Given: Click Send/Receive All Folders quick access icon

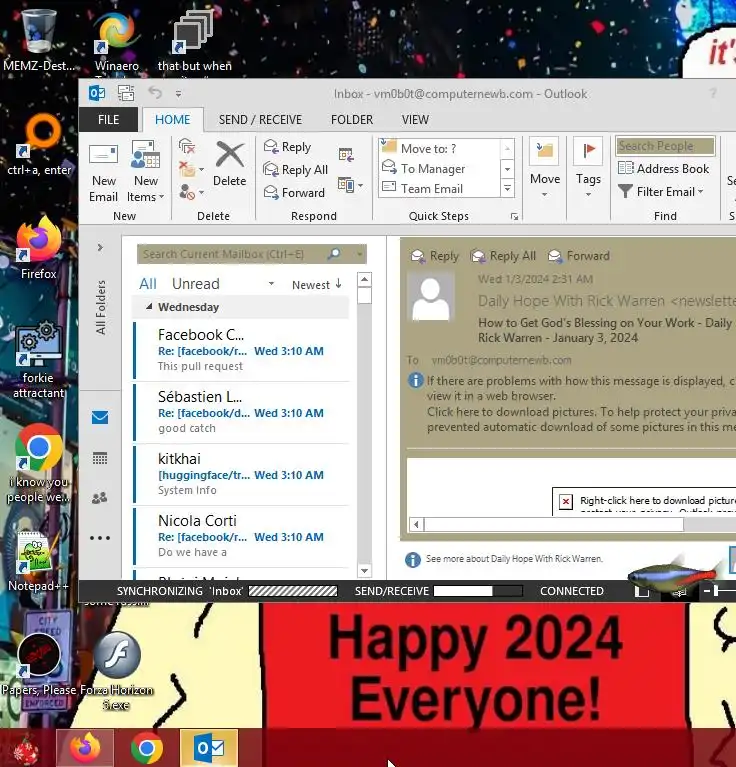Looking at the screenshot, I should (x=126, y=93).
